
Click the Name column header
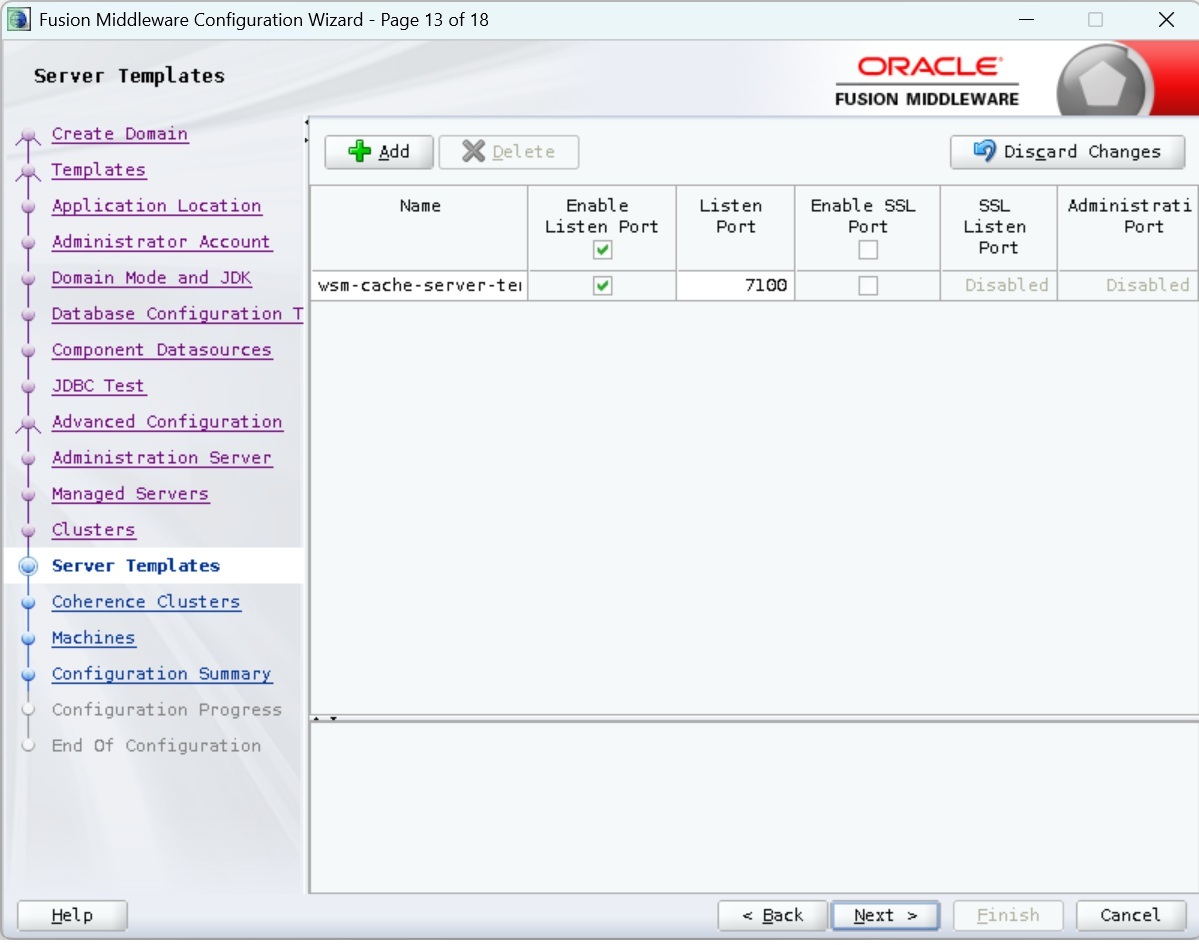[x=419, y=228]
